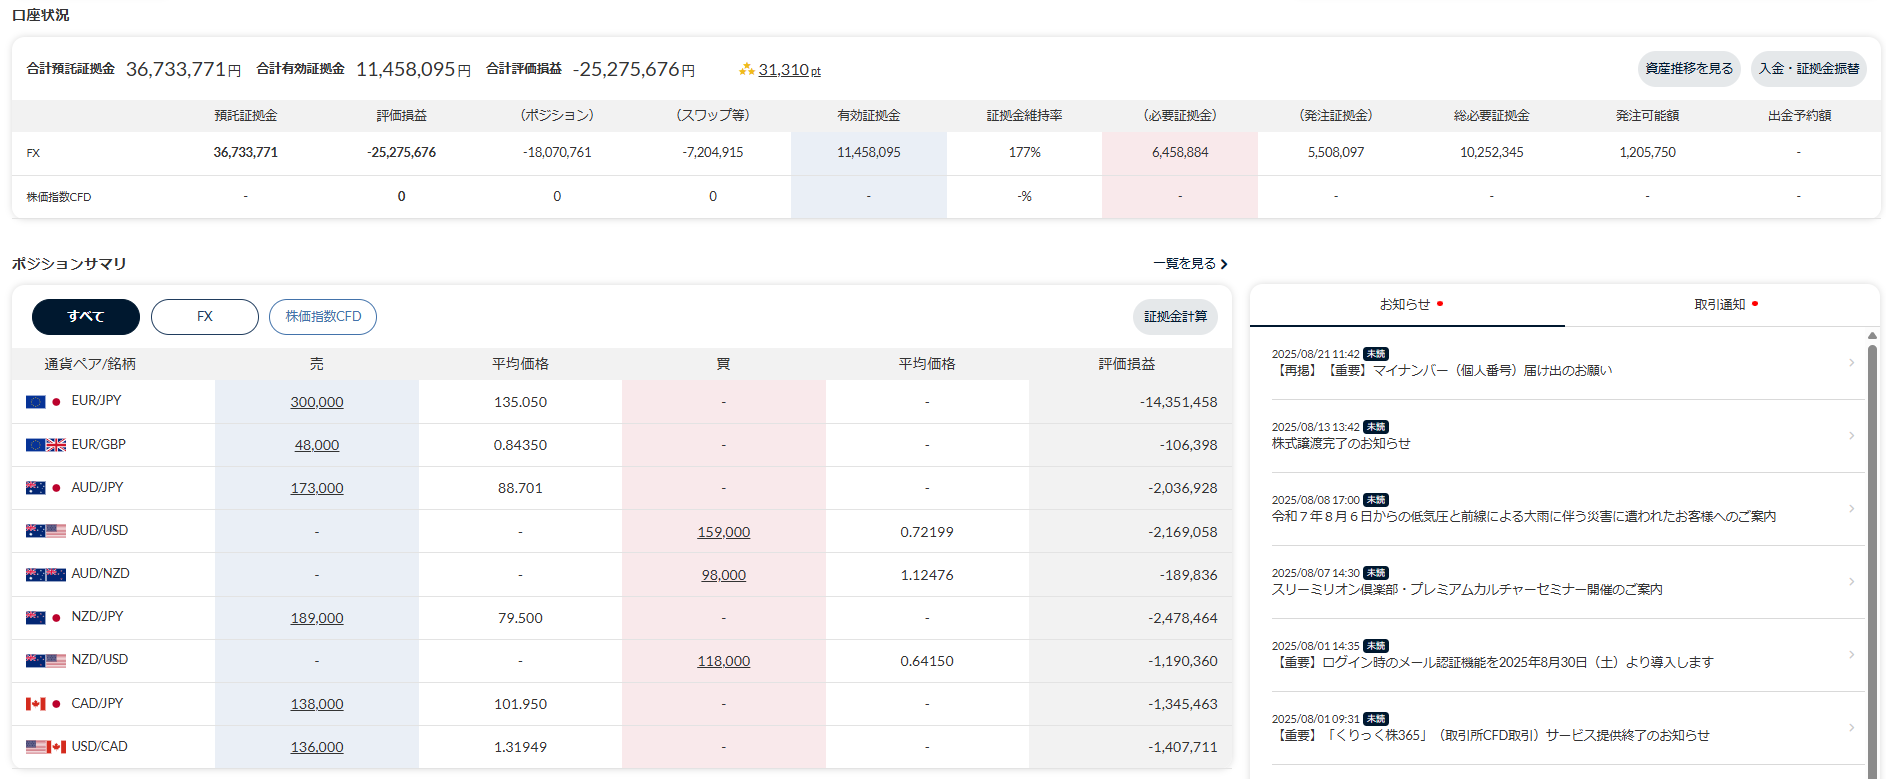Open the 証拠金計算 button
Image resolution: width=1886 pixels, height=779 pixels.
click(1175, 317)
